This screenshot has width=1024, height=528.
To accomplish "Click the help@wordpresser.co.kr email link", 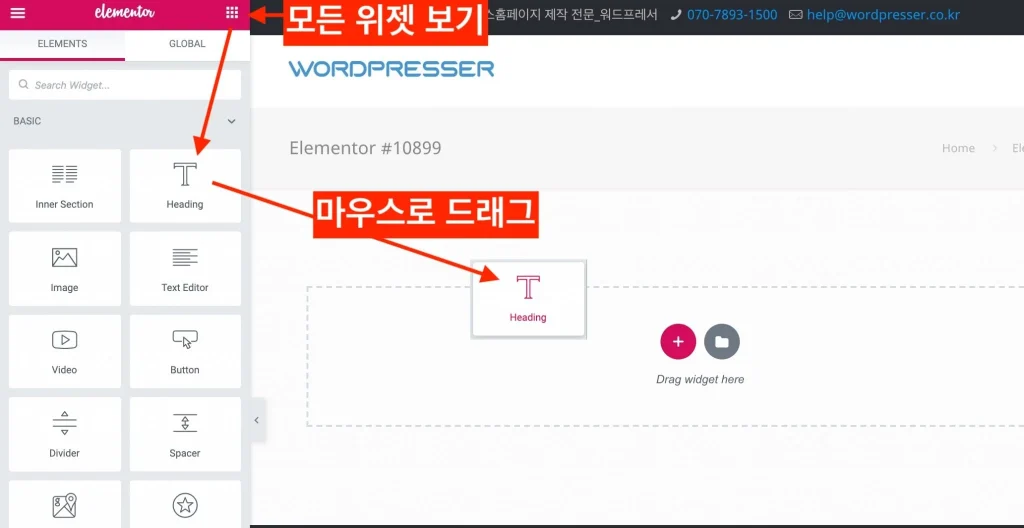I will [x=884, y=14].
